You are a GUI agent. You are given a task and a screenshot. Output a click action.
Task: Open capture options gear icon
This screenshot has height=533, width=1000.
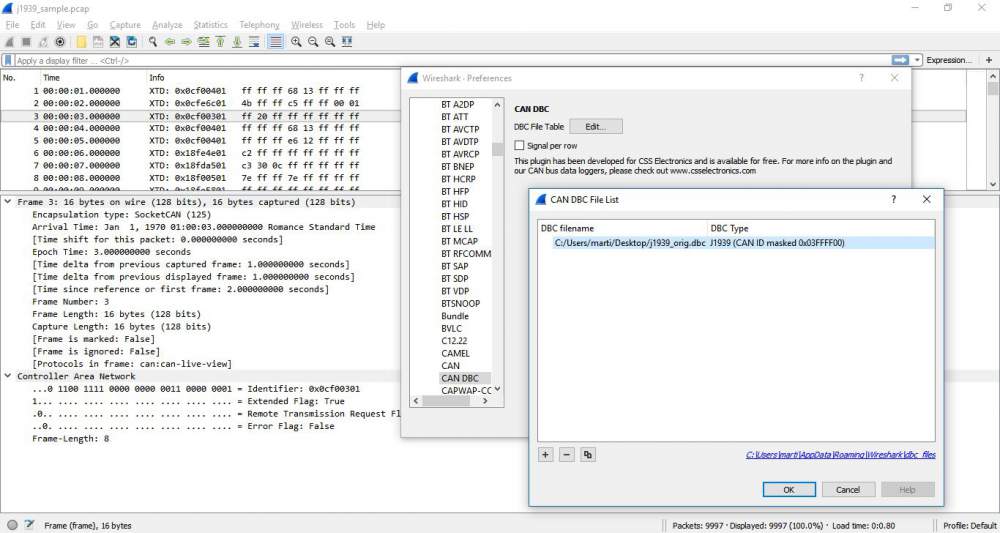tap(60, 41)
